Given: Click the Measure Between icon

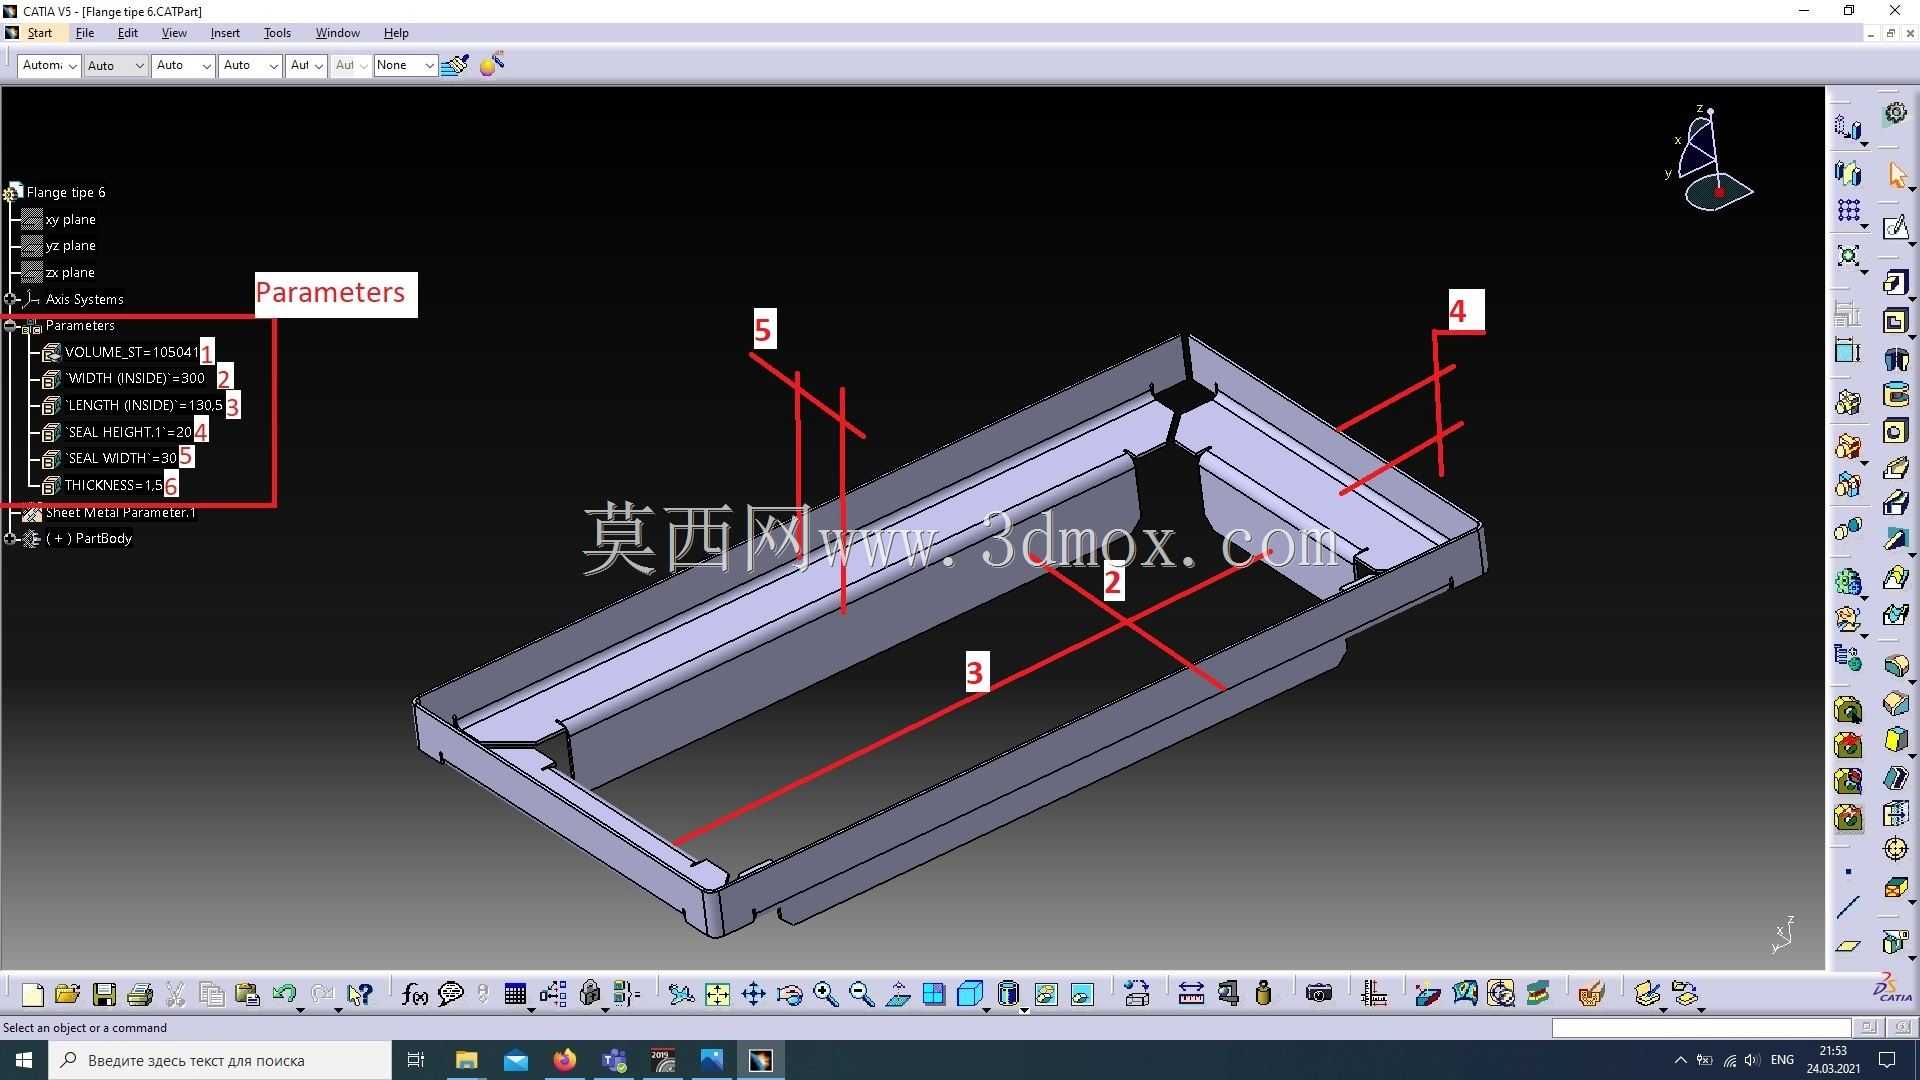Looking at the screenshot, I should coord(1191,994).
